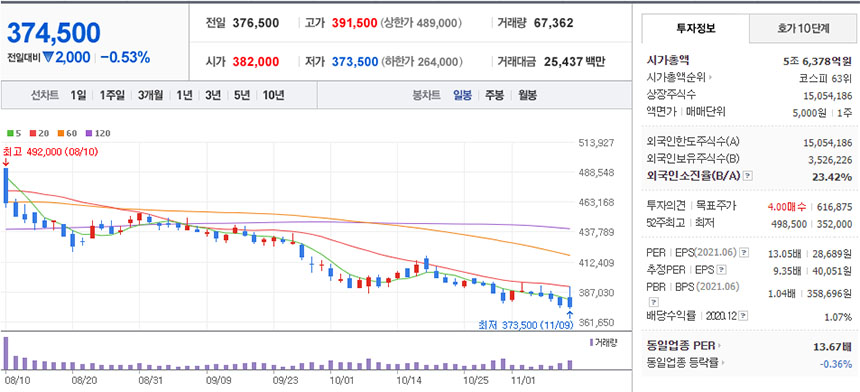The image size is (860, 392).
Task: Click the red 최고 arrow marker
Action: 5,162
